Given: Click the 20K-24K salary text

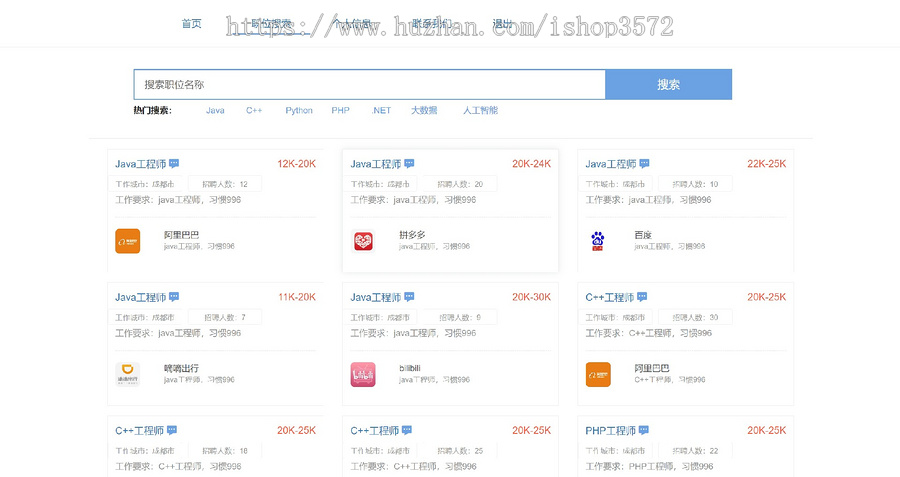Looking at the screenshot, I should coord(532,164).
